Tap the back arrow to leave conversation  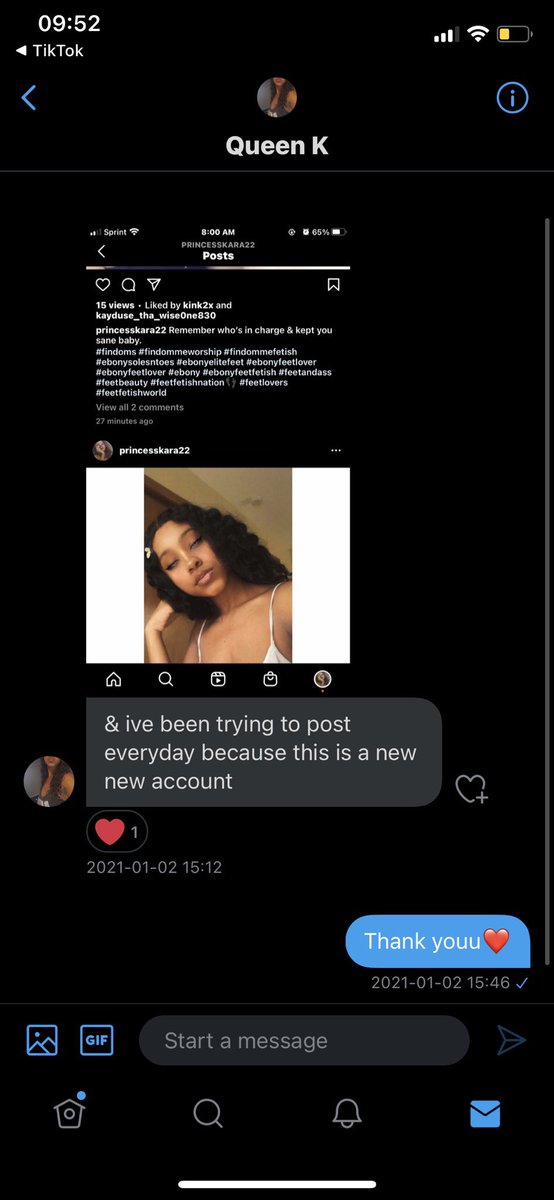tap(29, 98)
